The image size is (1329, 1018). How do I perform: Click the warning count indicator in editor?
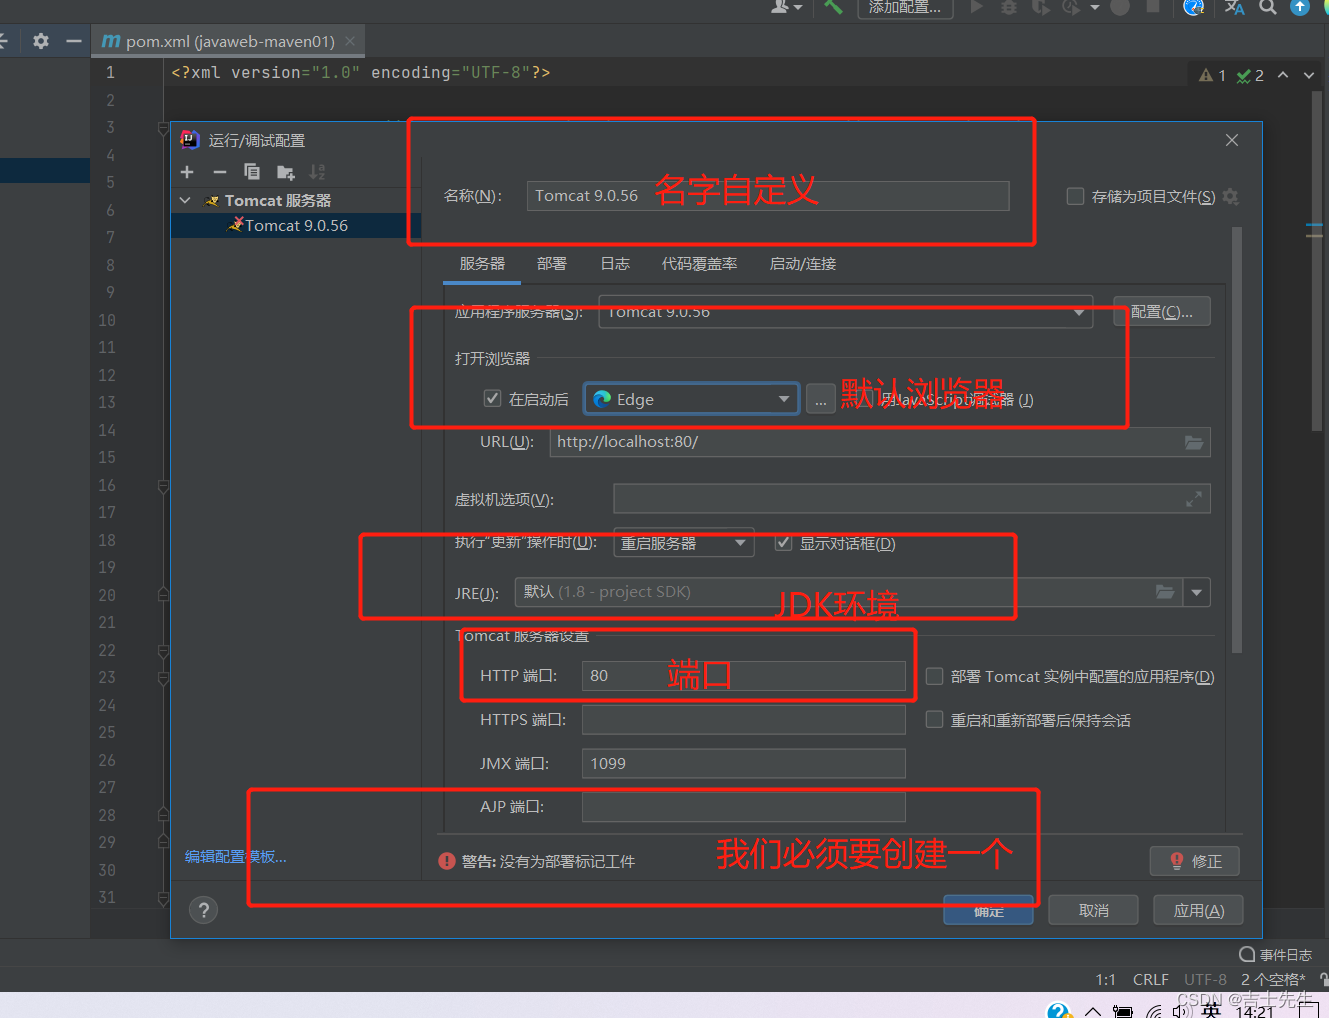1212,75
